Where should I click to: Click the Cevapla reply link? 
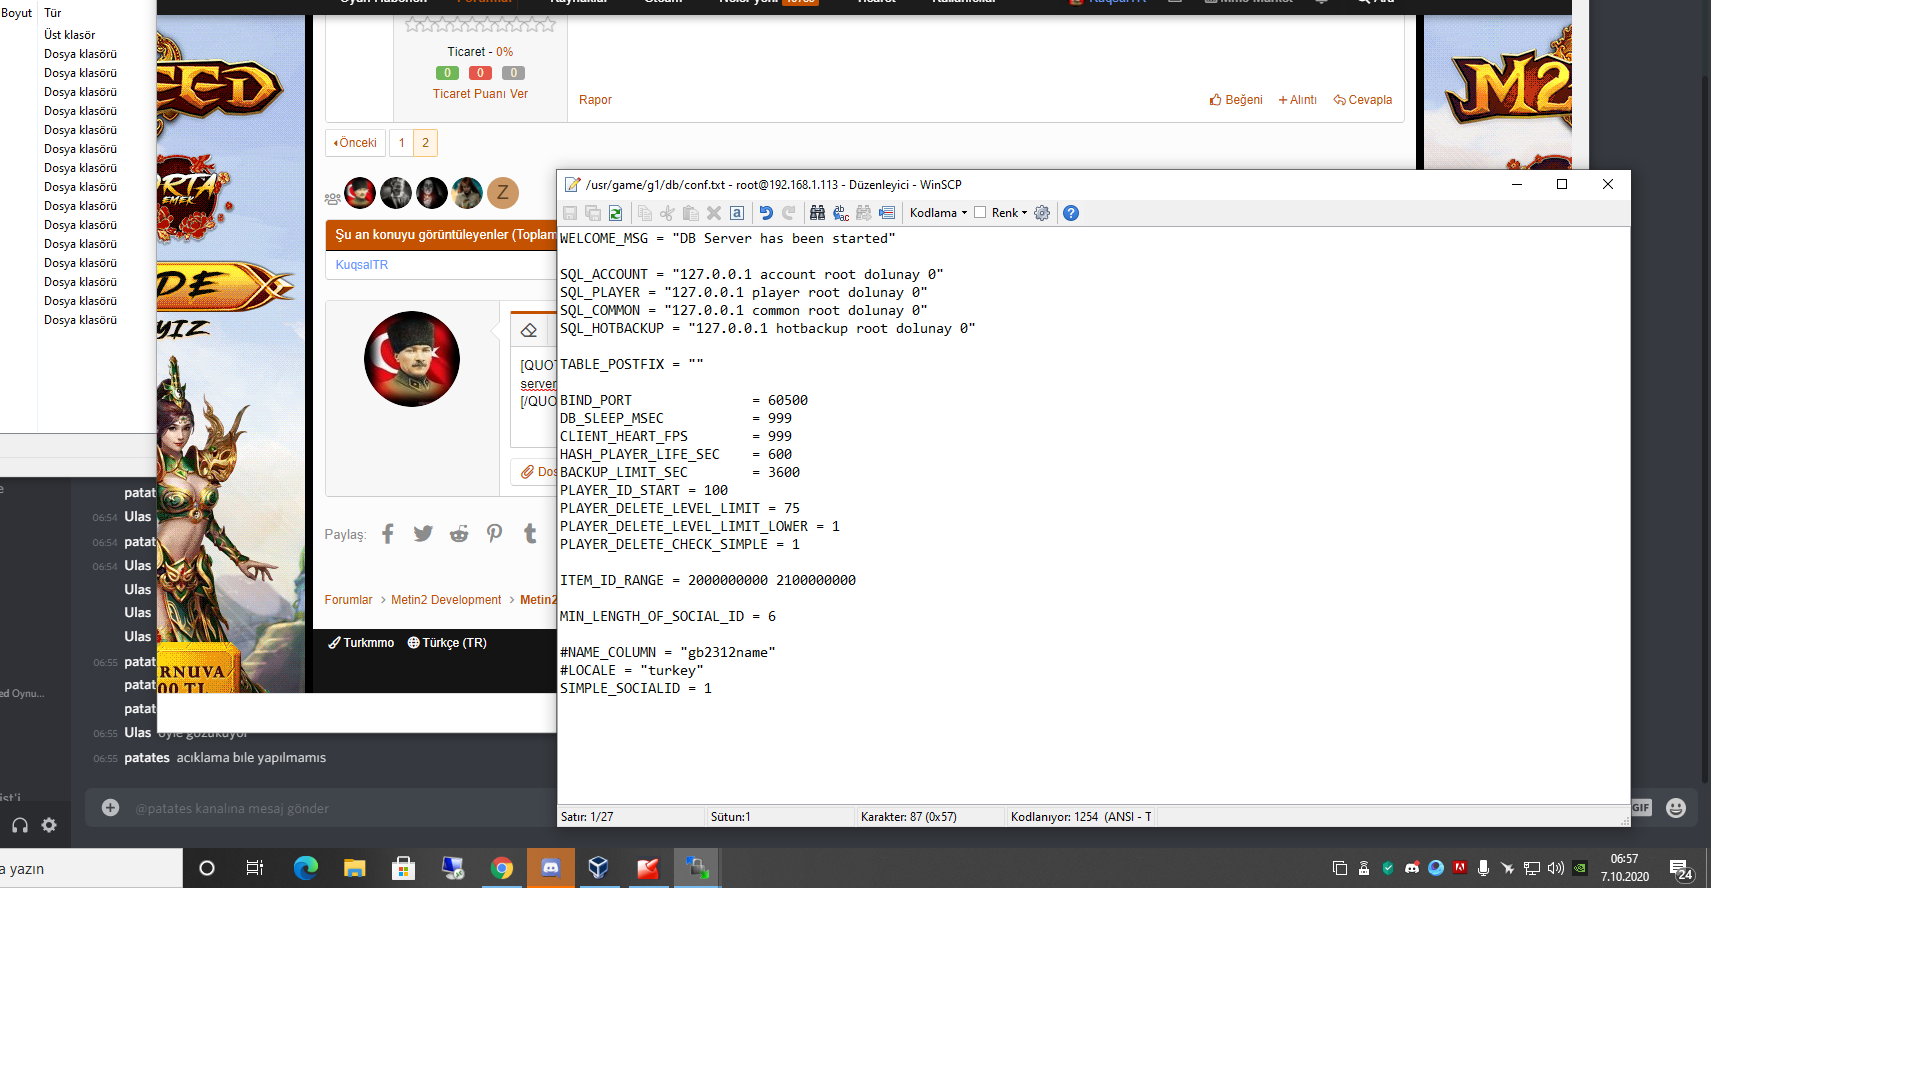click(1362, 100)
